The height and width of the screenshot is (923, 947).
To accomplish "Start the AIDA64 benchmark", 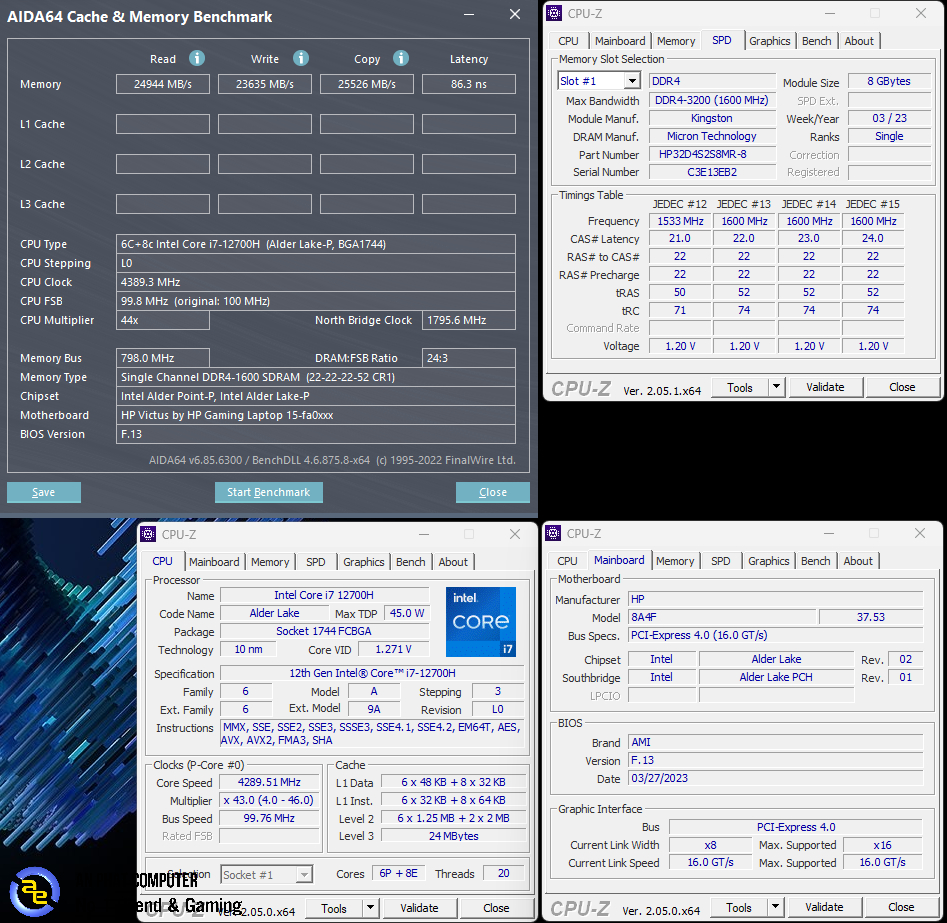I will [x=269, y=492].
